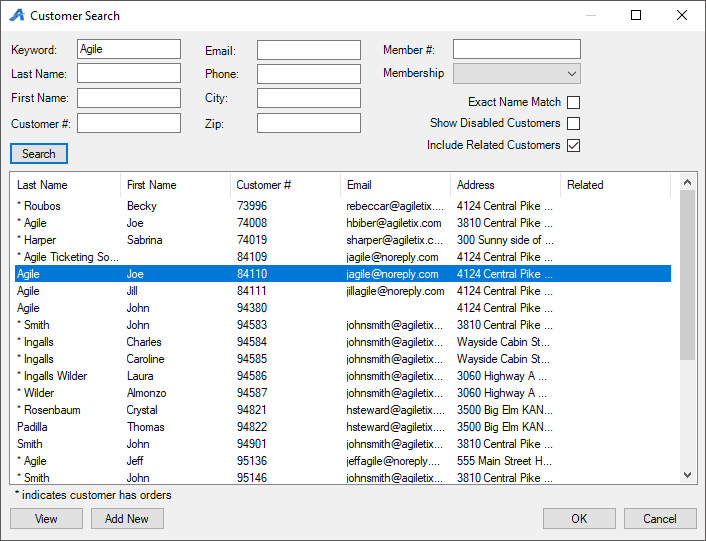Toggle Show Disabled Customers checkbox

click(573, 123)
